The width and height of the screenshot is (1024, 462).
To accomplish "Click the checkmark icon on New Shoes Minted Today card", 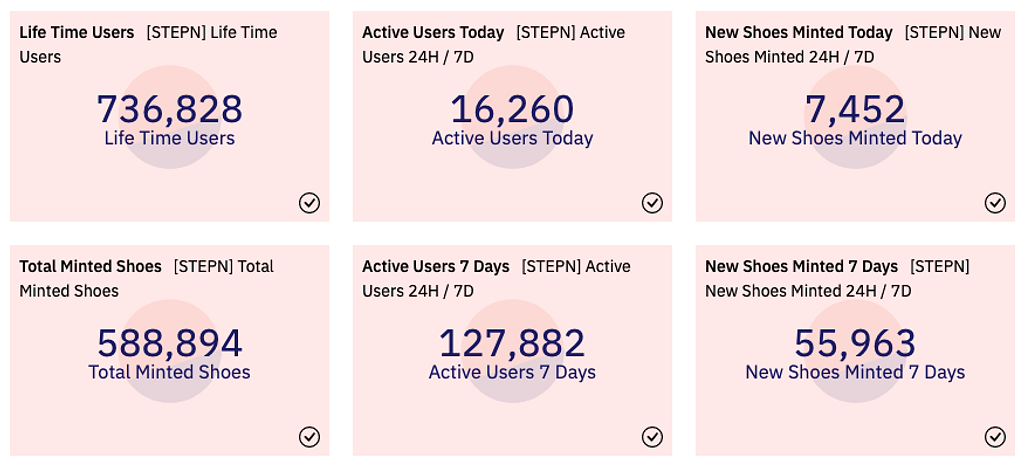I will [995, 203].
